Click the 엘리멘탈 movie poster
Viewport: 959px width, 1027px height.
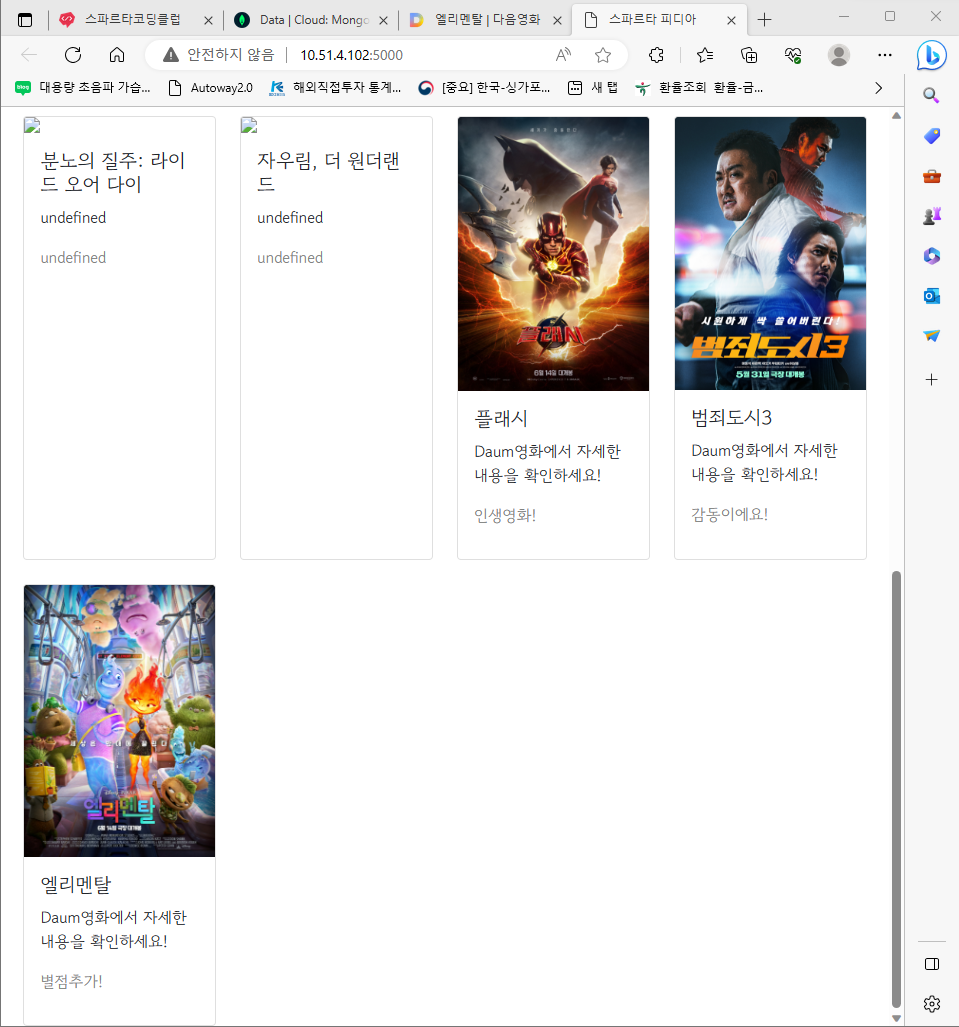pyautogui.click(x=119, y=720)
